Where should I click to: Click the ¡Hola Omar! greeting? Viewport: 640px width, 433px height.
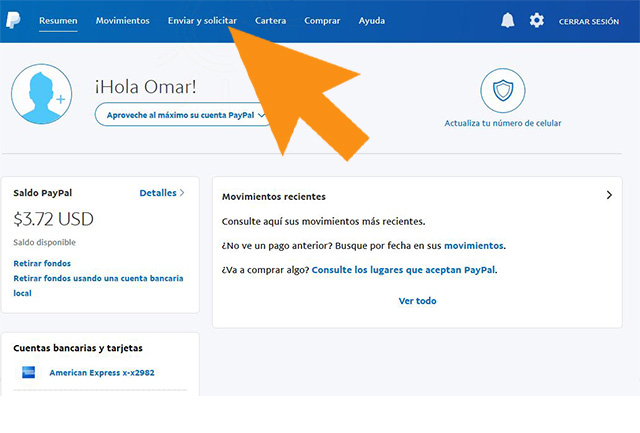coord(146,87)
